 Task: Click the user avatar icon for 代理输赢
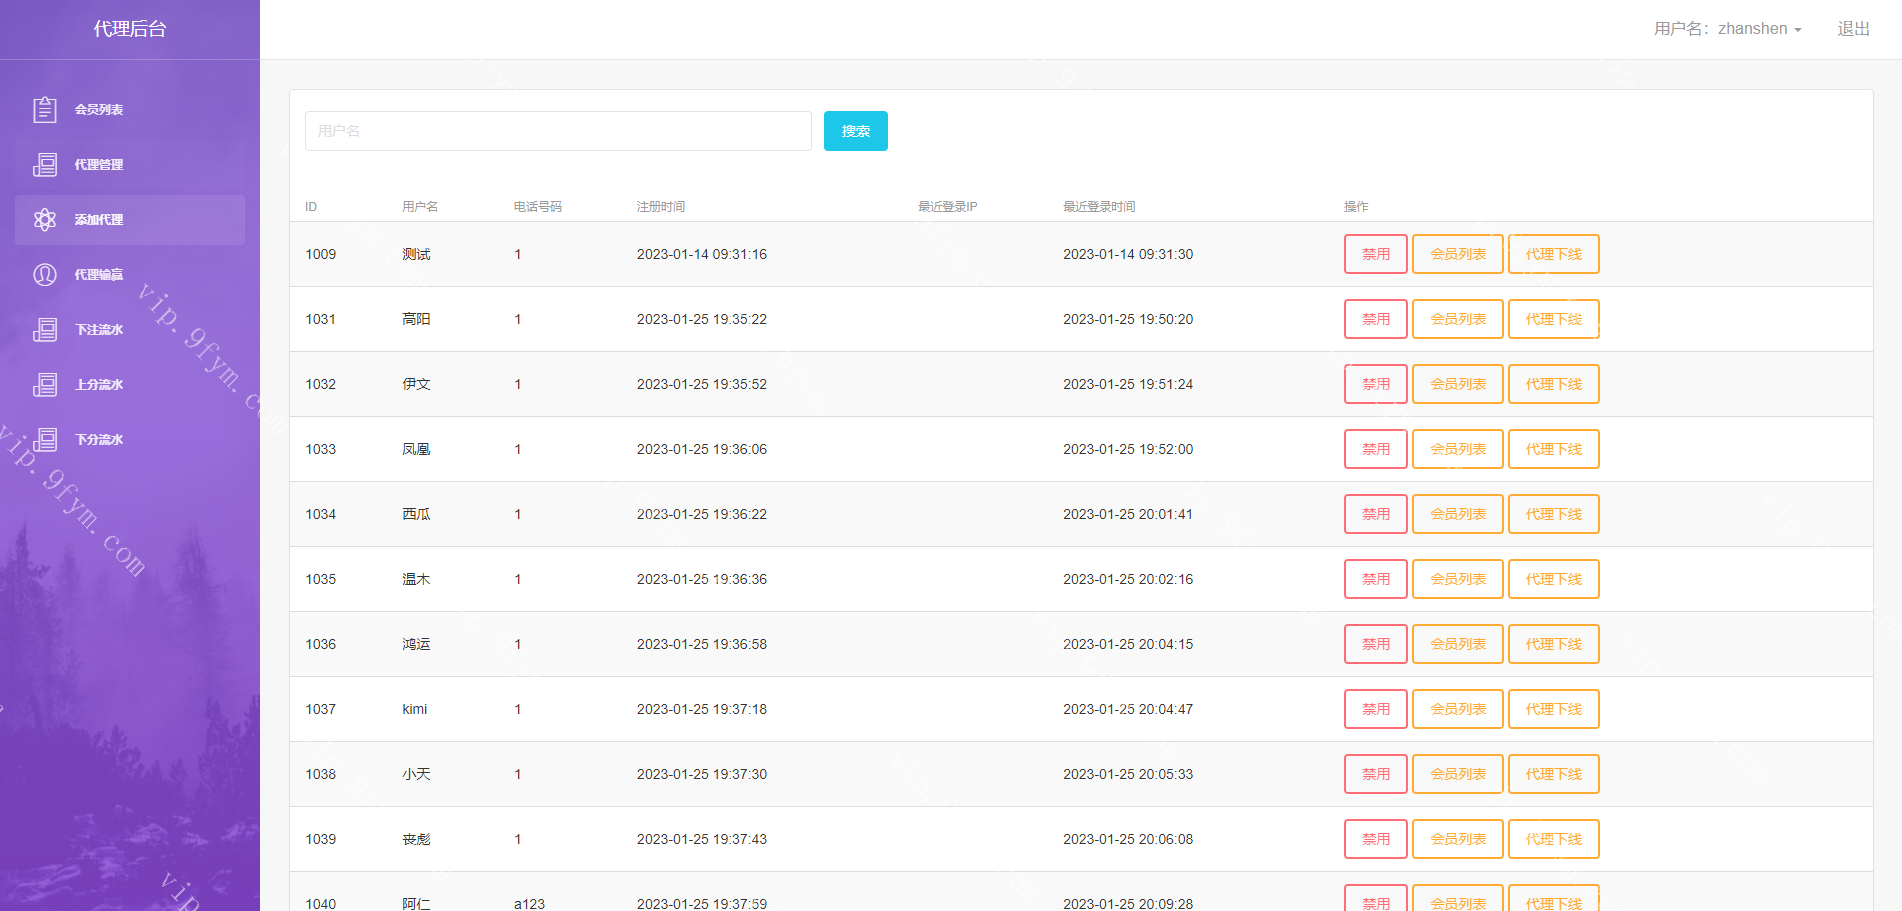45,275
